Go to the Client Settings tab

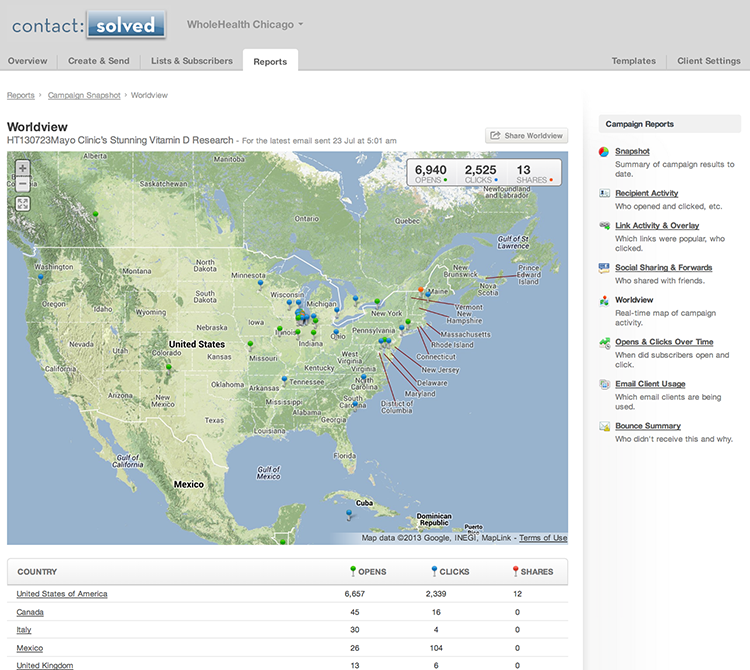(708, 61)
